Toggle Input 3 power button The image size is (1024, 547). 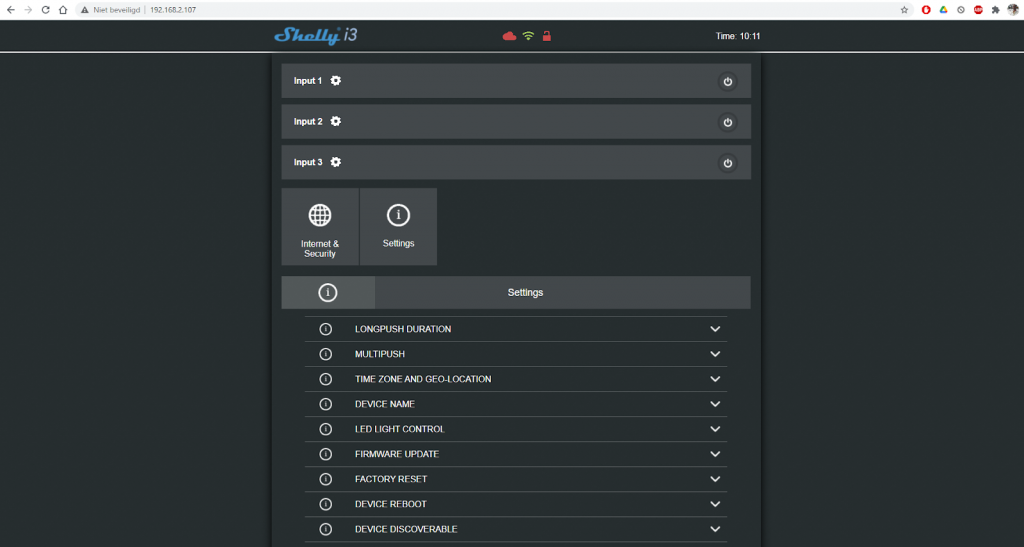(728, 162)
